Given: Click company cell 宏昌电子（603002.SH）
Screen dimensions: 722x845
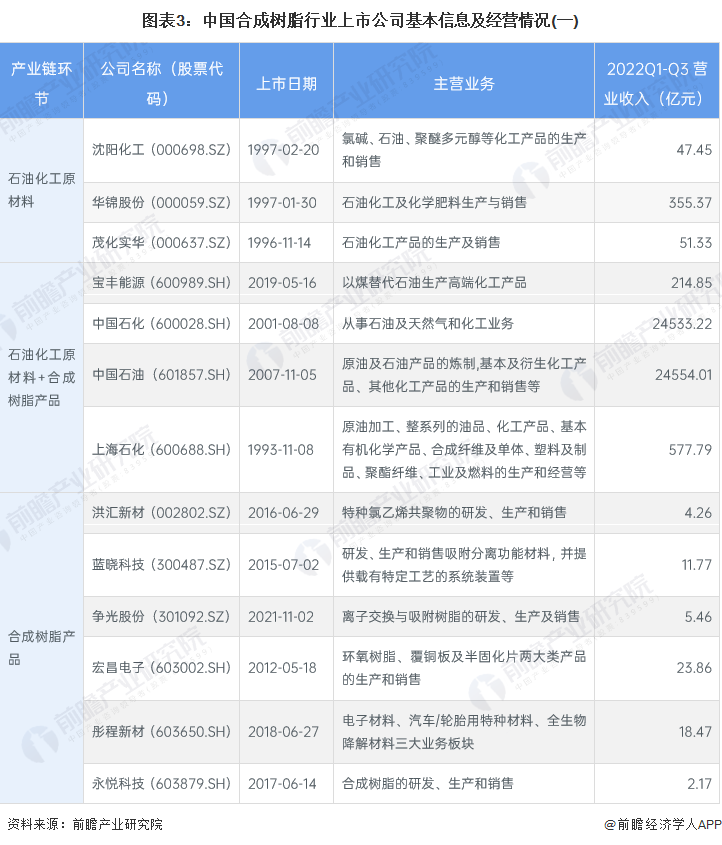Looking at the screenshot, I should [161, 668].
